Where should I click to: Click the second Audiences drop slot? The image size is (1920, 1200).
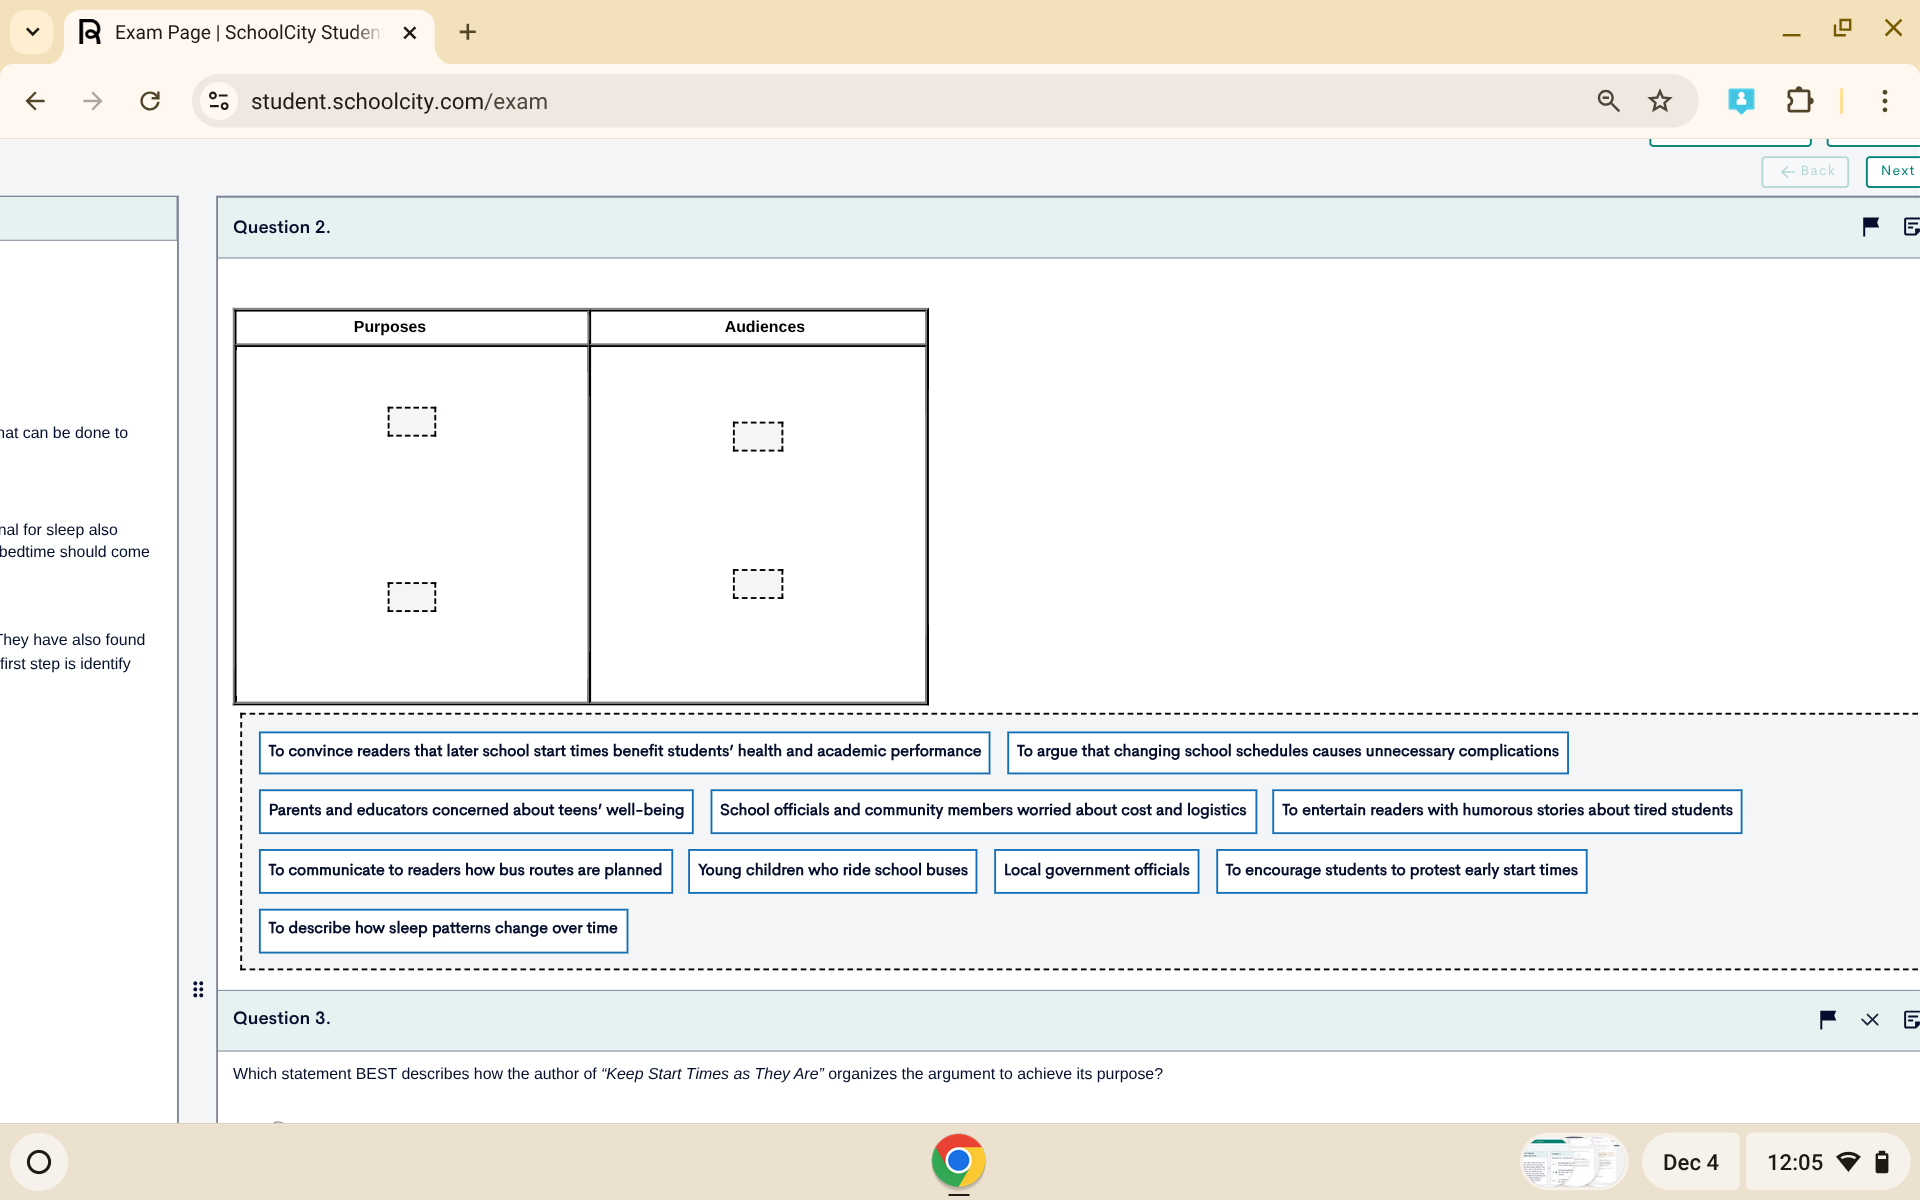pos(758,584)
